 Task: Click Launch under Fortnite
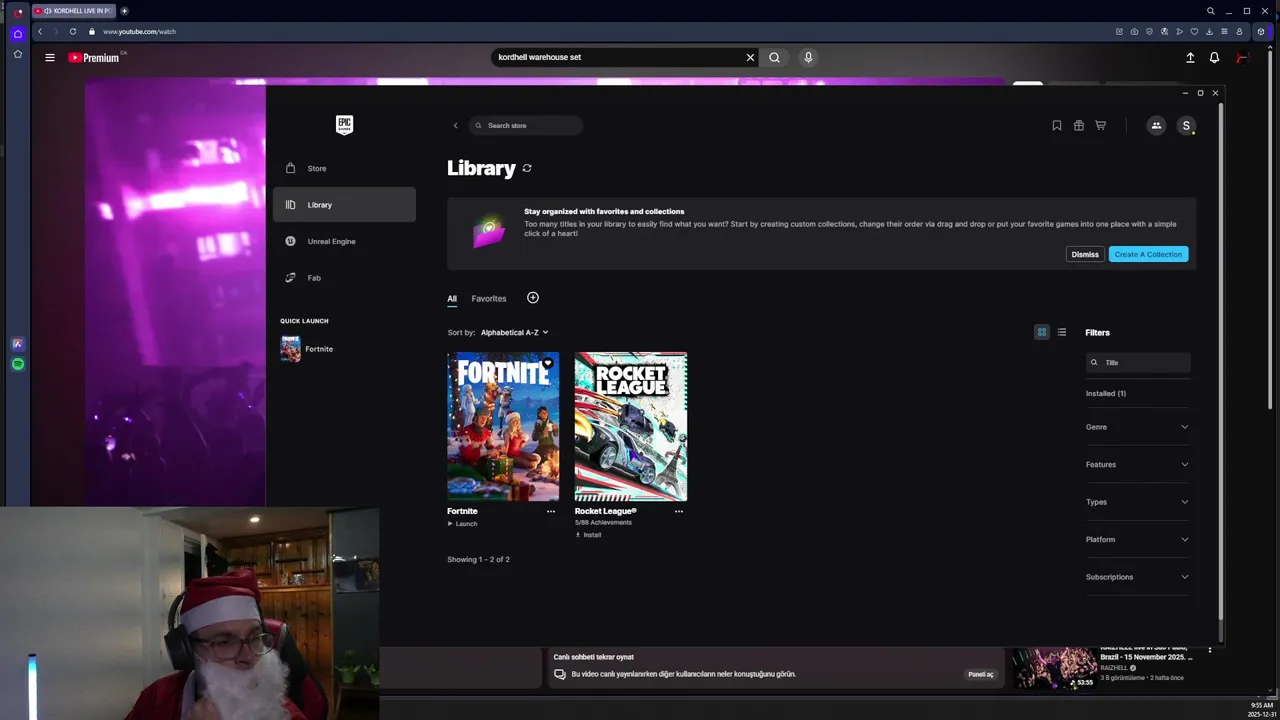462,524
